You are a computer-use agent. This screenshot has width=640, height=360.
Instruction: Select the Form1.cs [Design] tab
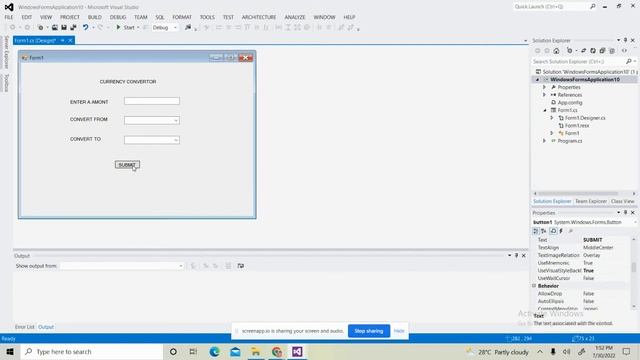click(35, 40)
